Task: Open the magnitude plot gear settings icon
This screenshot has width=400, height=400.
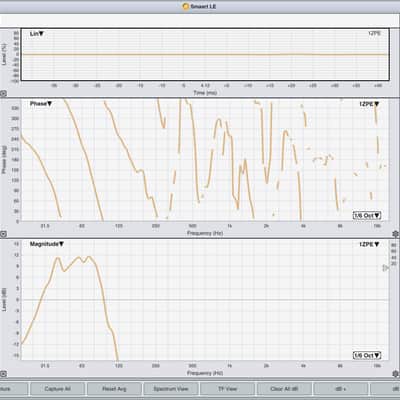Action: [x=396, y=374]
